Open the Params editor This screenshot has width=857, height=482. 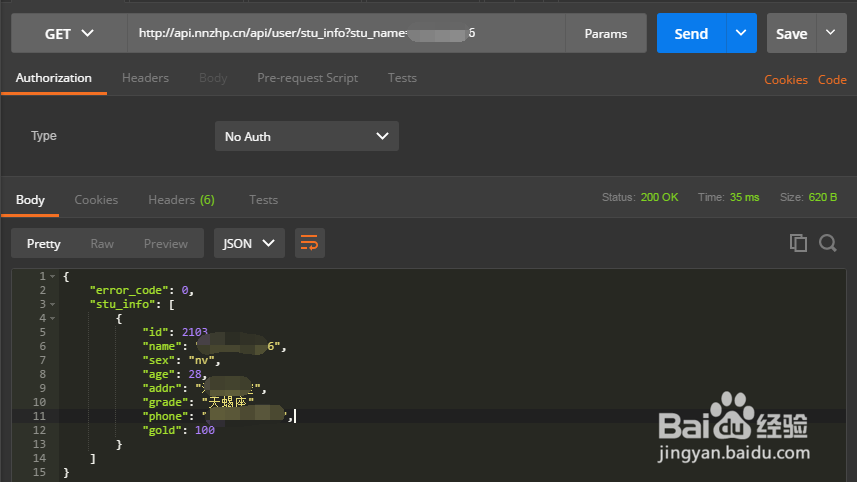point(606,33)
